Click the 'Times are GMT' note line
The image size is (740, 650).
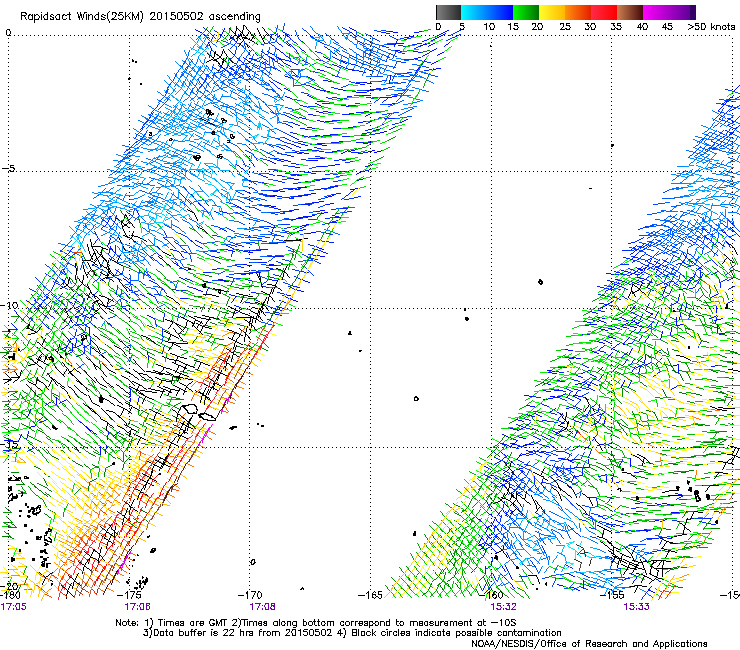click(315, 623)
